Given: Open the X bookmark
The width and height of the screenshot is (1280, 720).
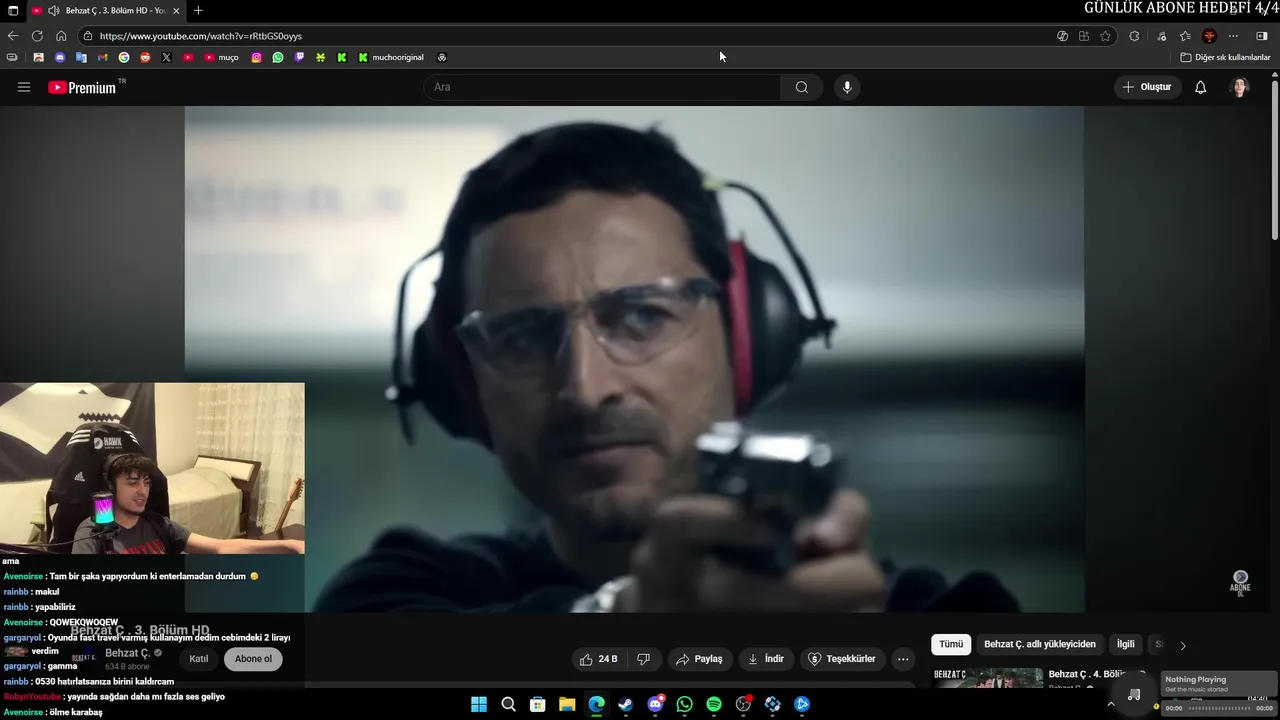Looking at the screenshot, I should click(x=166, y=57).
